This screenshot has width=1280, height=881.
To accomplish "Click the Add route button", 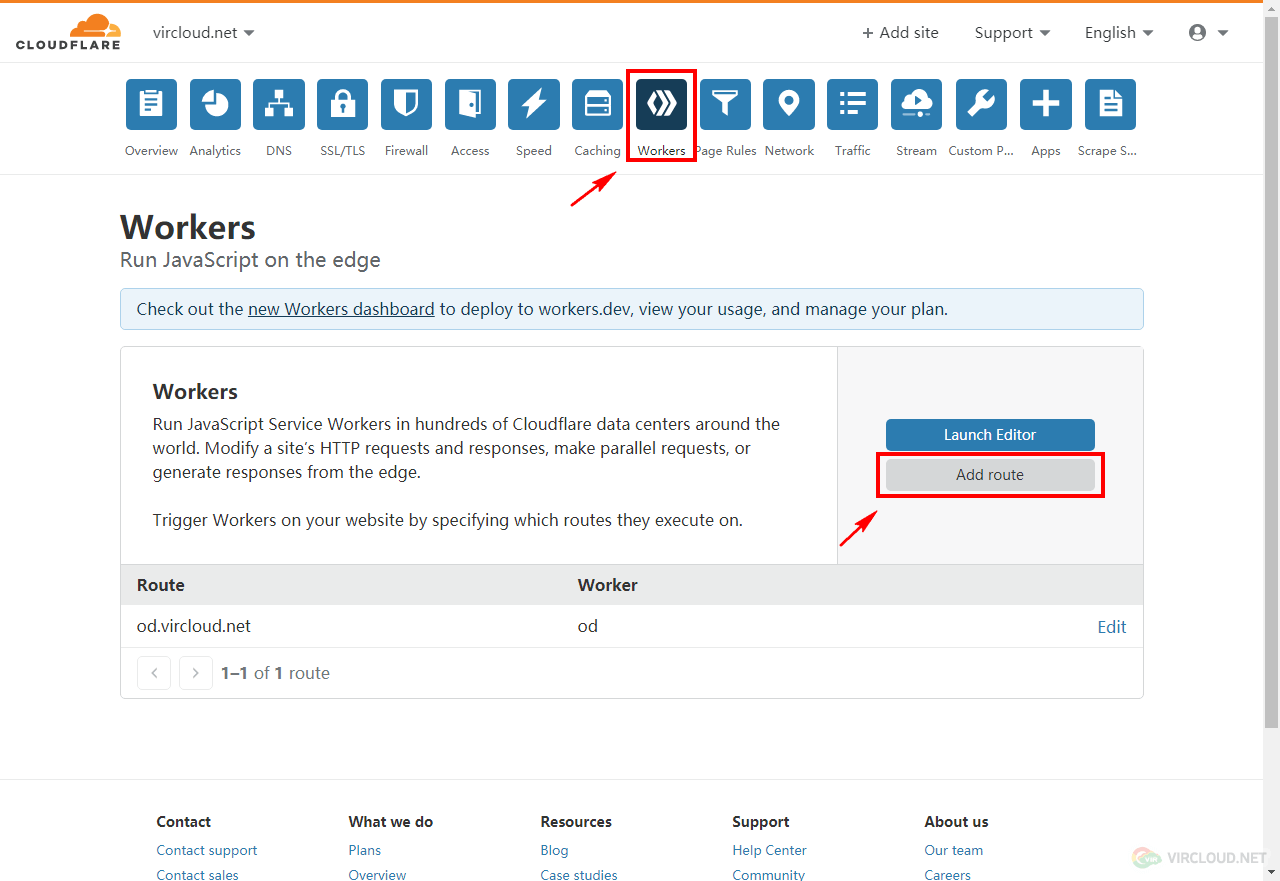I will [x=990, y=475].
